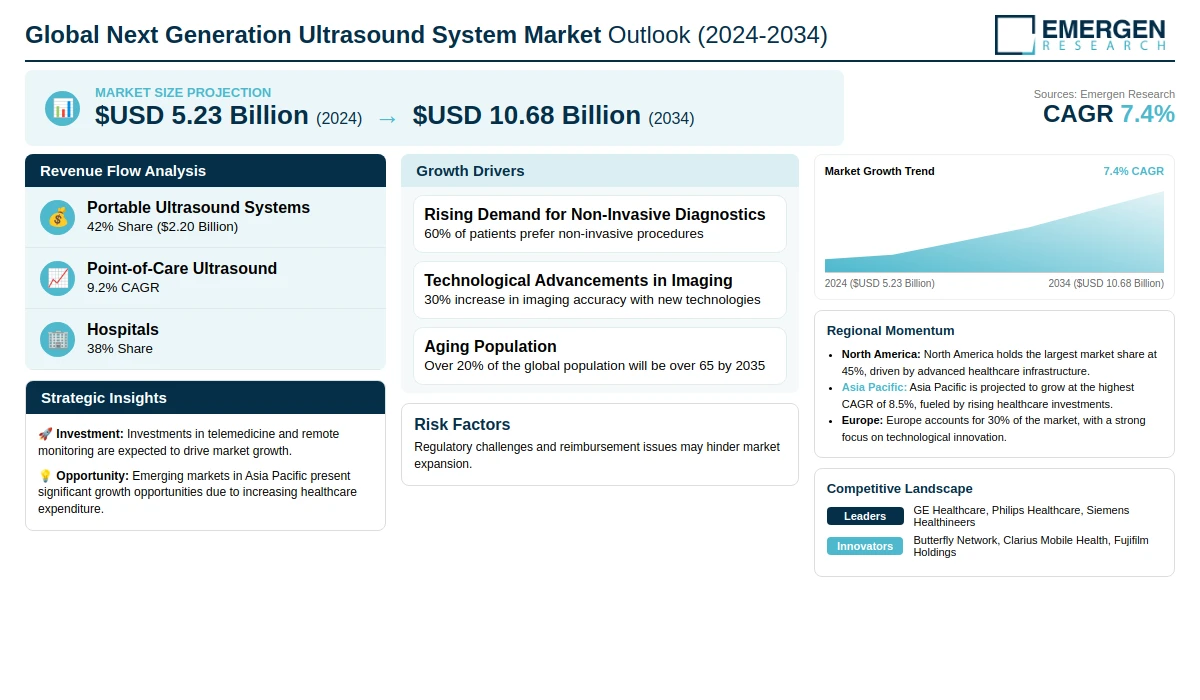Select the money bag icon for Portable Ultrasound Systems
This screenshot has height=700, width=1200.
click(57, 217)
